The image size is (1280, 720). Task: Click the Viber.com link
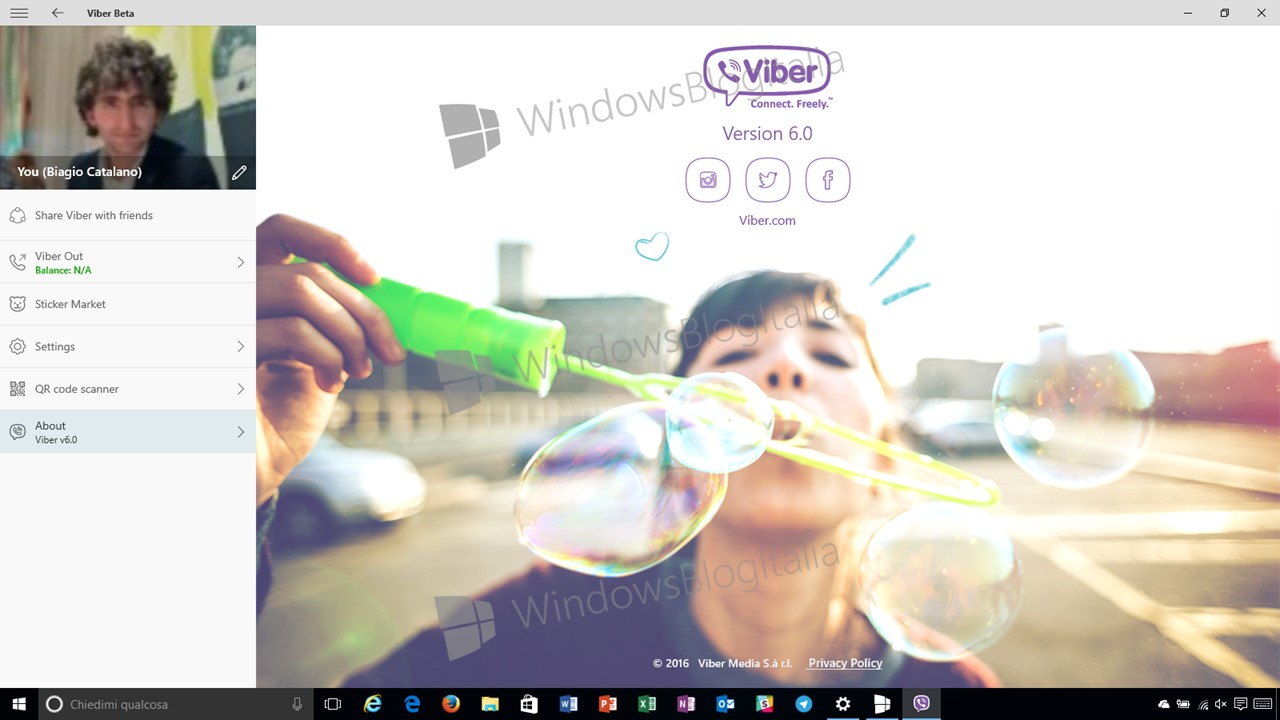[x=767, y=221]
